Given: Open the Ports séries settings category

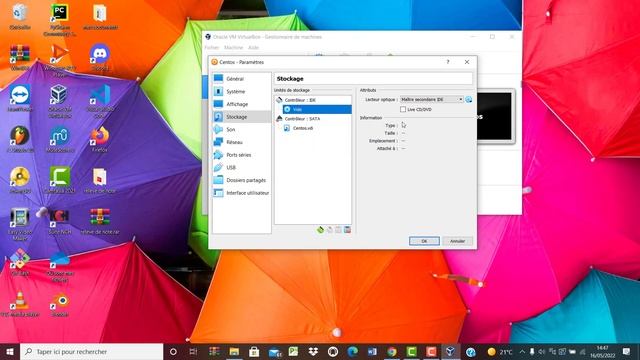Looking at the screenshot, I should [242, 155].
